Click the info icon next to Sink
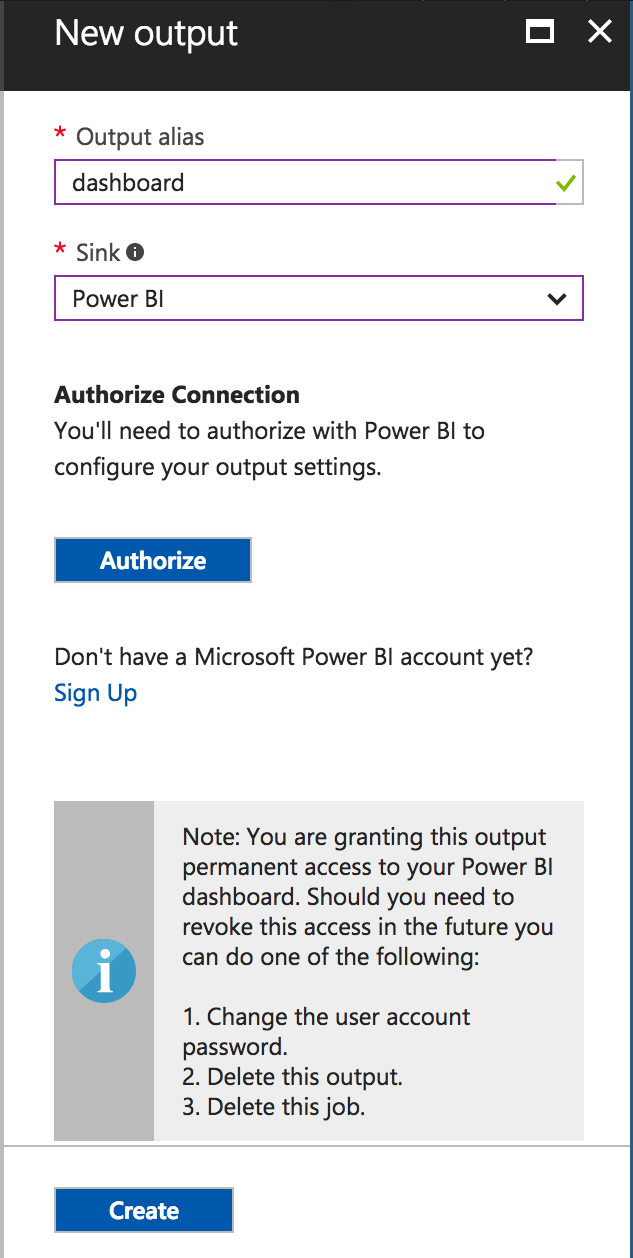 click(135, 252)
